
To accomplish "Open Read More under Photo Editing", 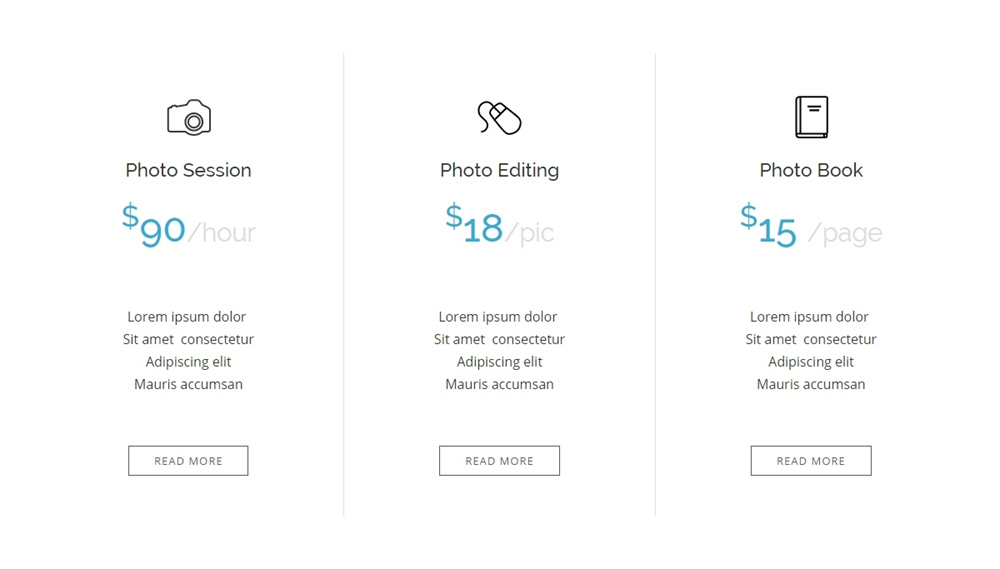I will [x=499, y=461].
